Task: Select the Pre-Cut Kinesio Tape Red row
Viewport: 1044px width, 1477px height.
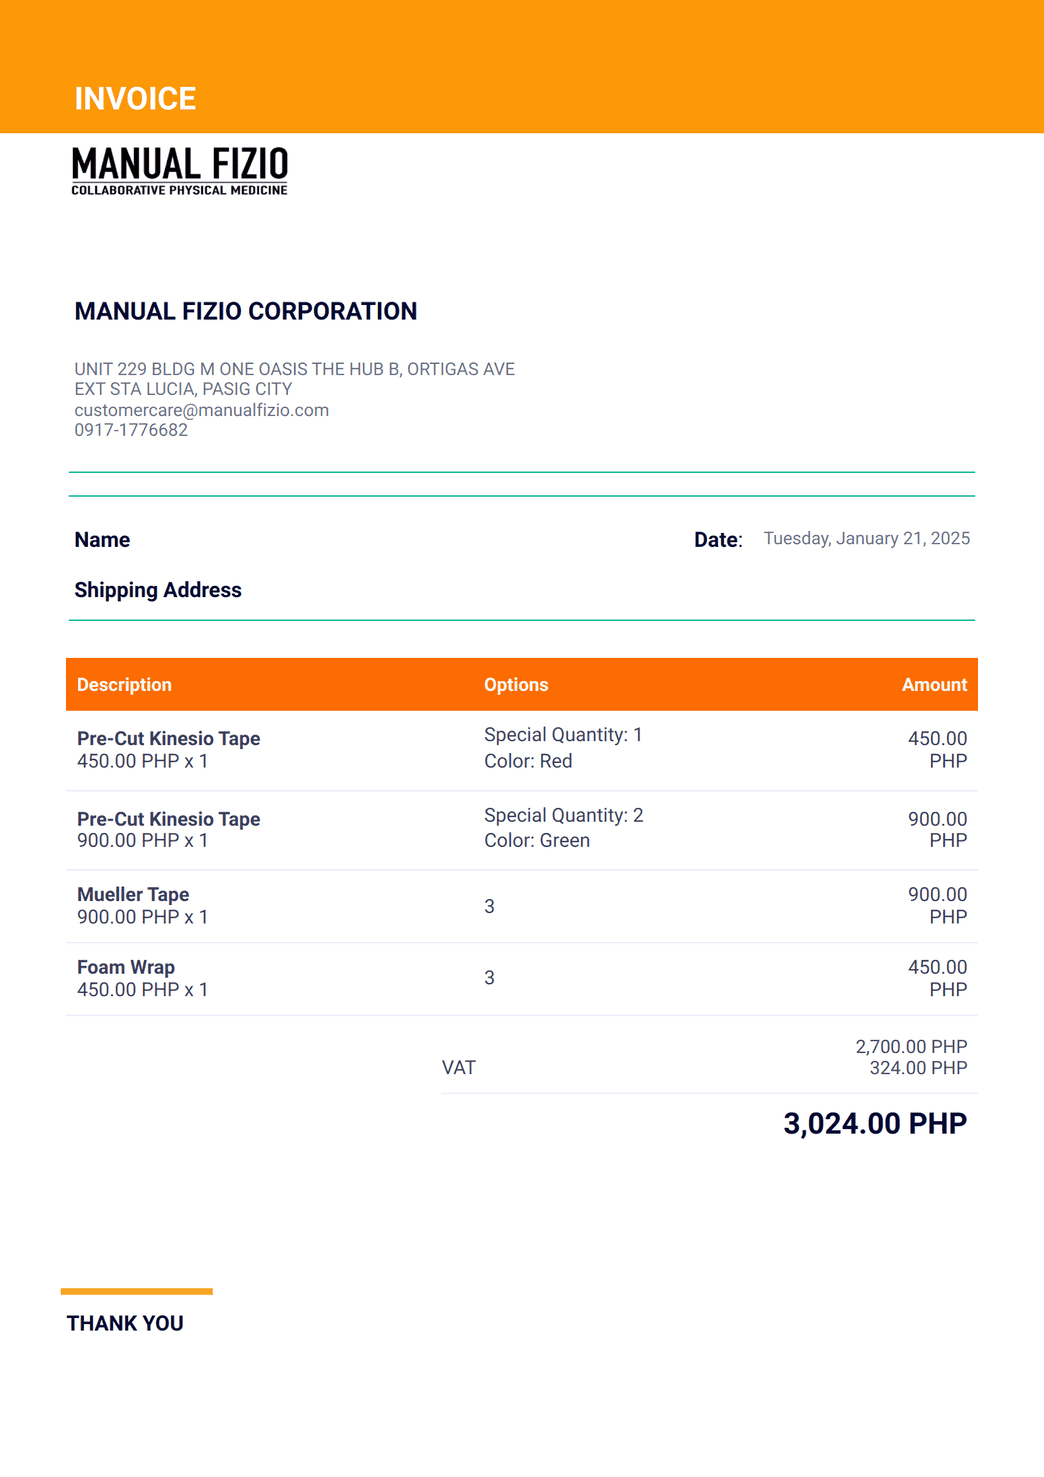Action: [522, 750]
